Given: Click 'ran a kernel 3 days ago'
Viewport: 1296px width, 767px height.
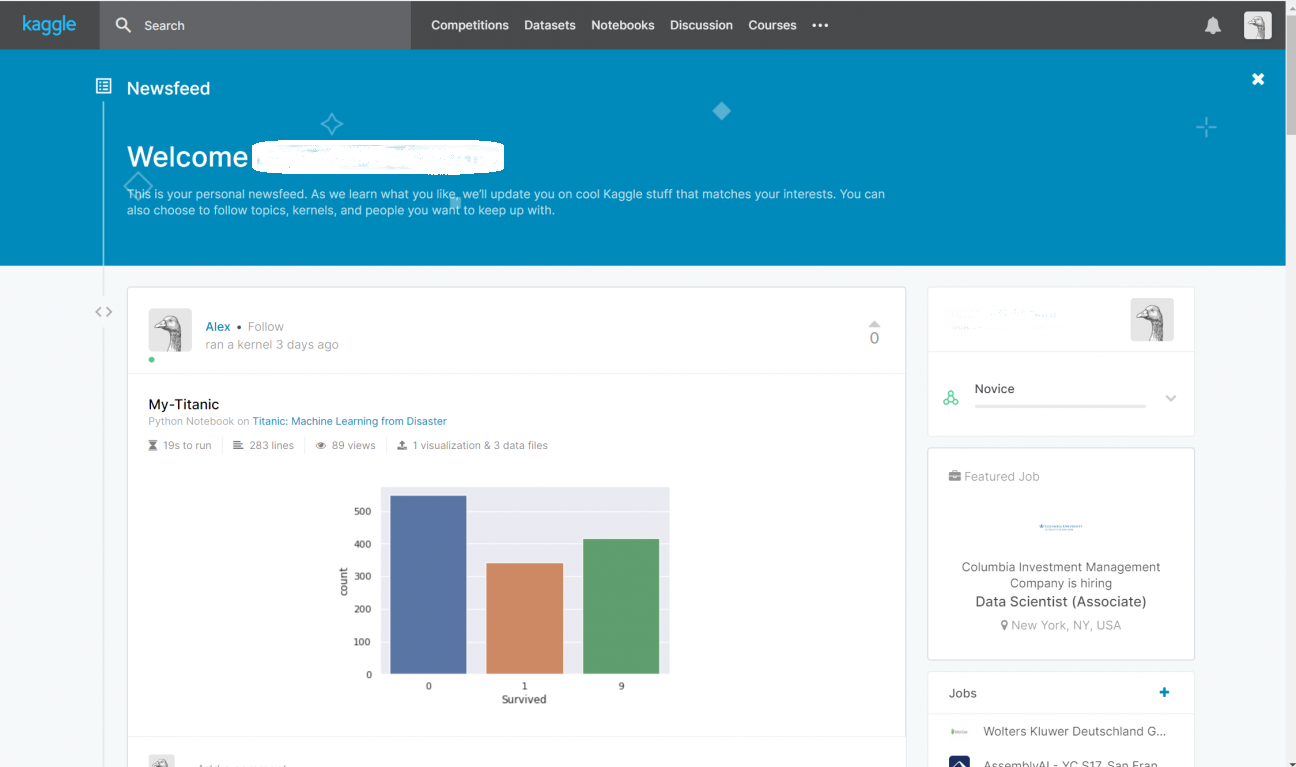Looking at the screenshot, I should 272,344.
